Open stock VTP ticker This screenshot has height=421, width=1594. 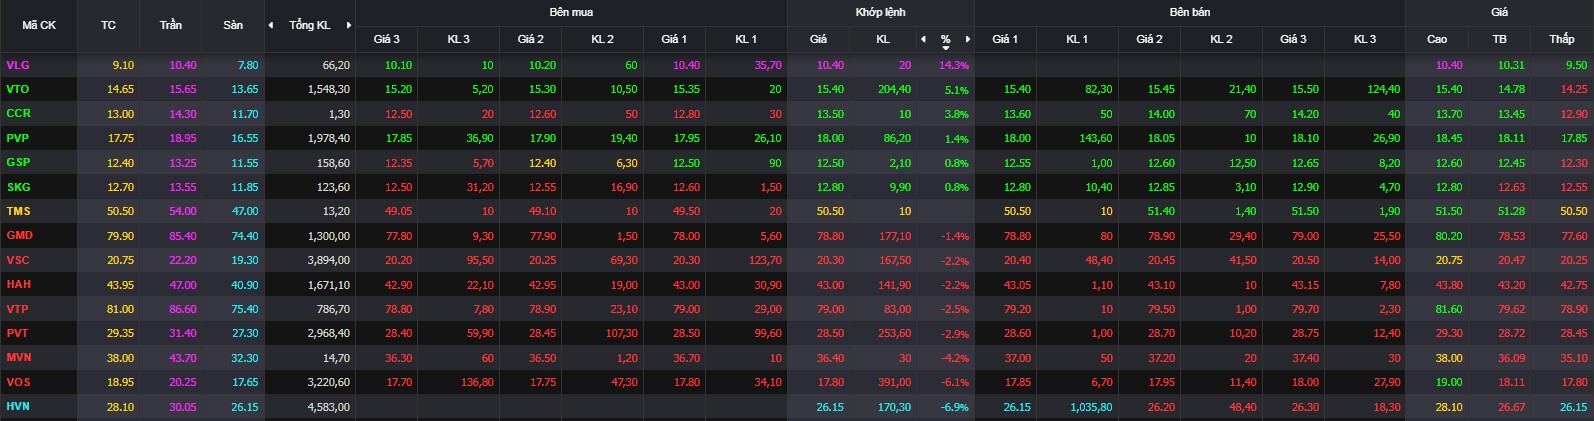[x=18, y=309]
